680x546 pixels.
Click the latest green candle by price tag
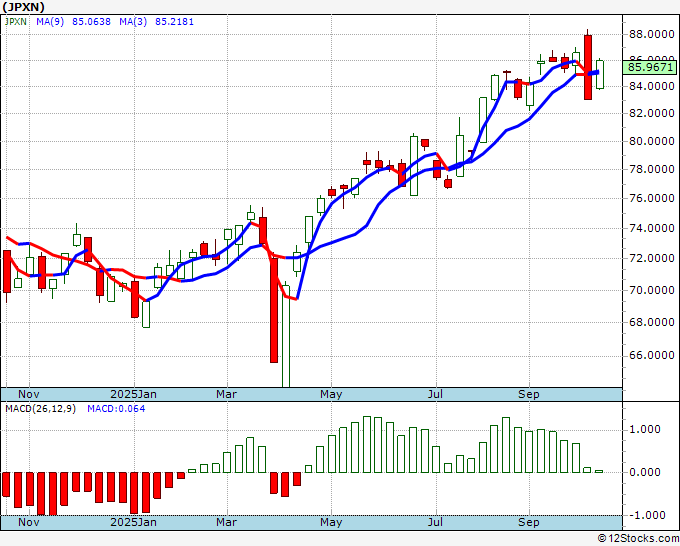[x=600, y=74]
